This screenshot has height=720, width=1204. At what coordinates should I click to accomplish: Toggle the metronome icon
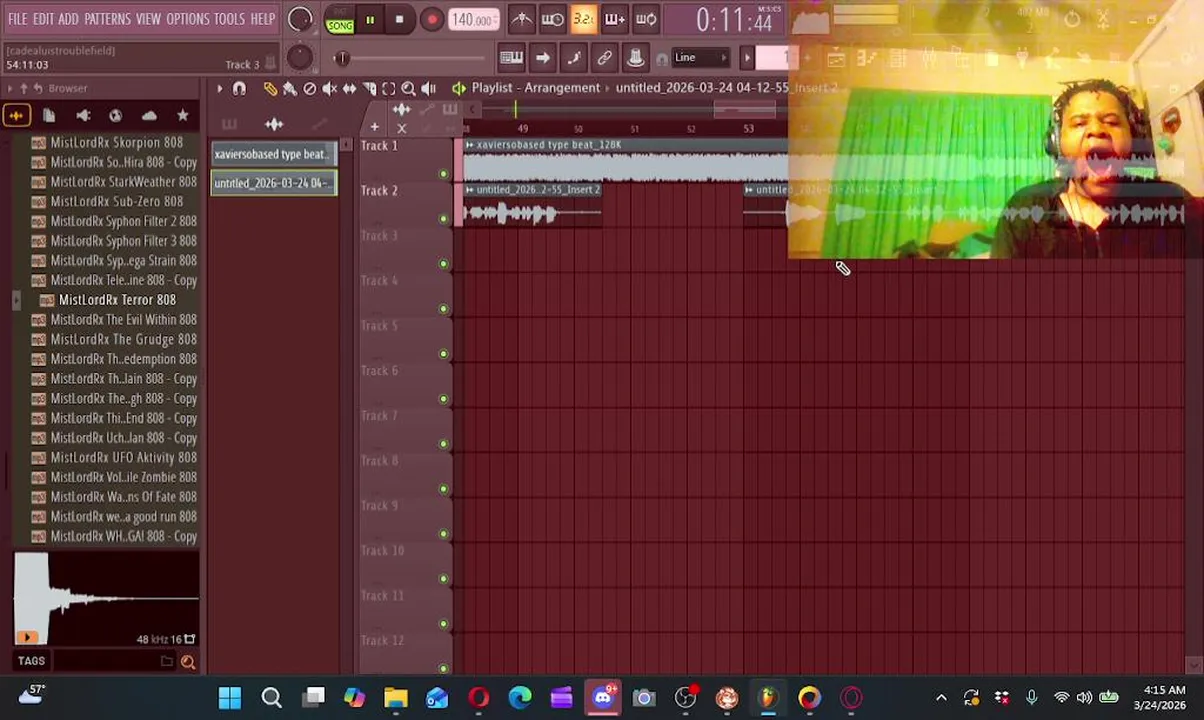(521, 19)
